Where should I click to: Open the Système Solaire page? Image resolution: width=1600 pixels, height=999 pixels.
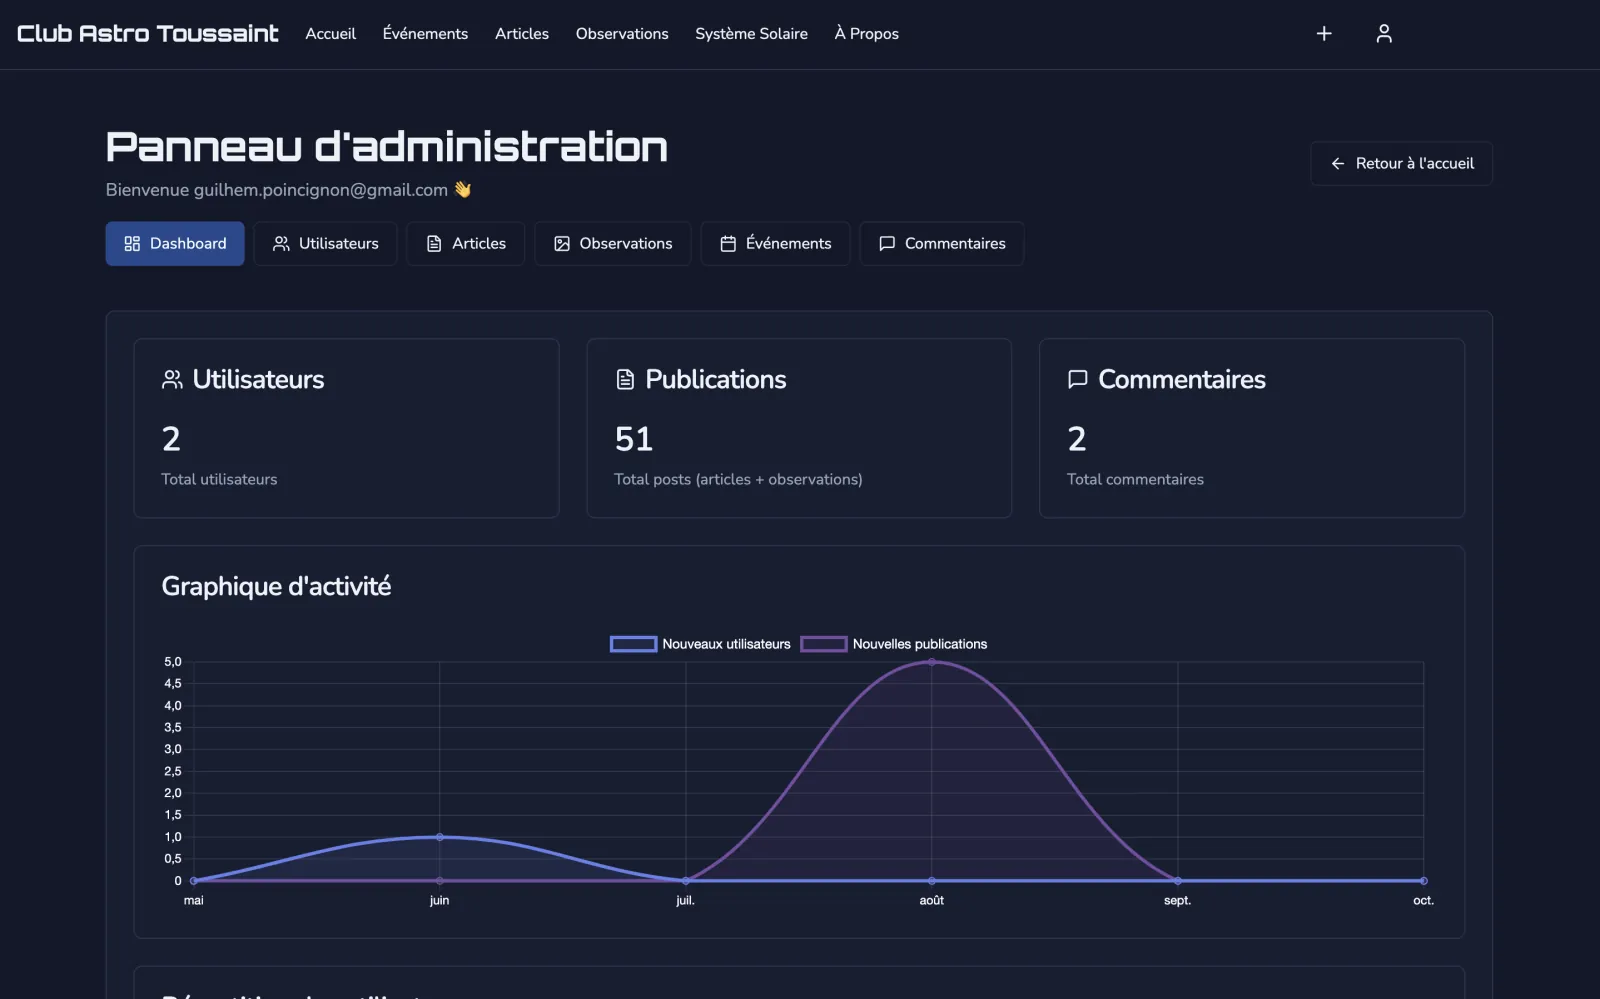752,34
